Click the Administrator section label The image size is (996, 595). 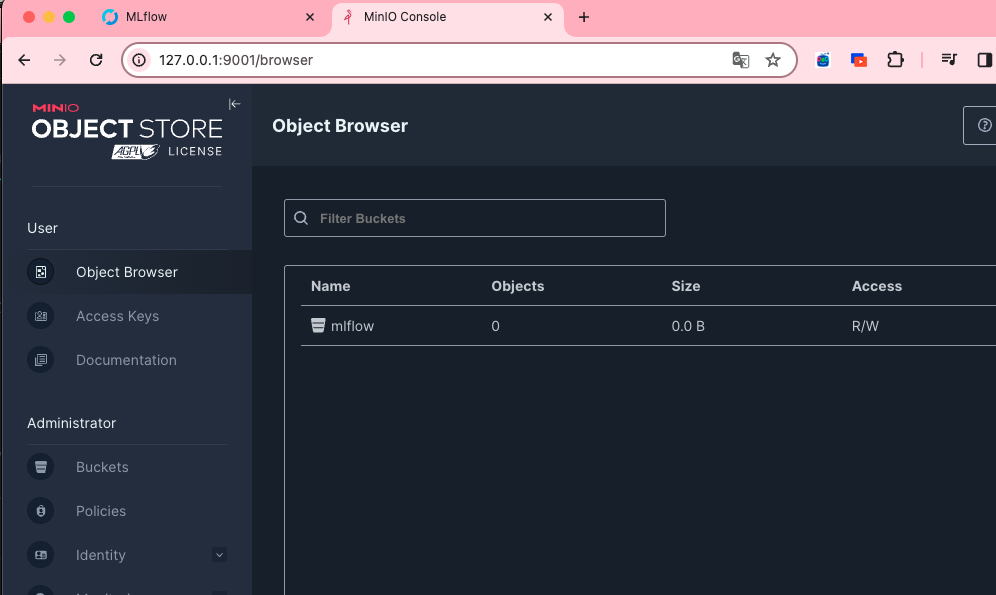point(71,423)
